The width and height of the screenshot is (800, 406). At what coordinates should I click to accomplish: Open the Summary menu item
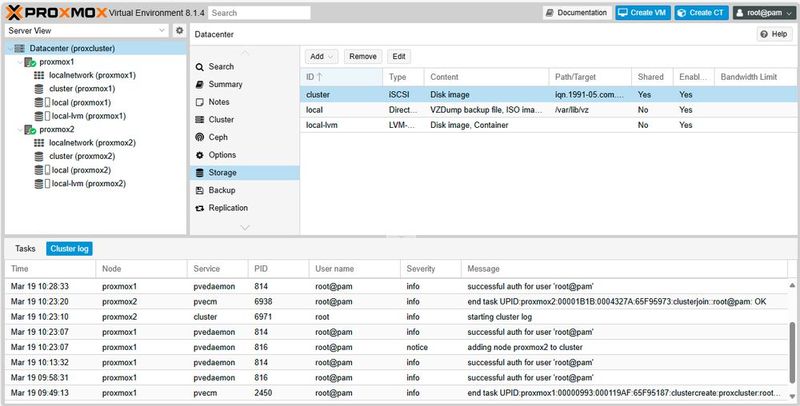(244, 84)
